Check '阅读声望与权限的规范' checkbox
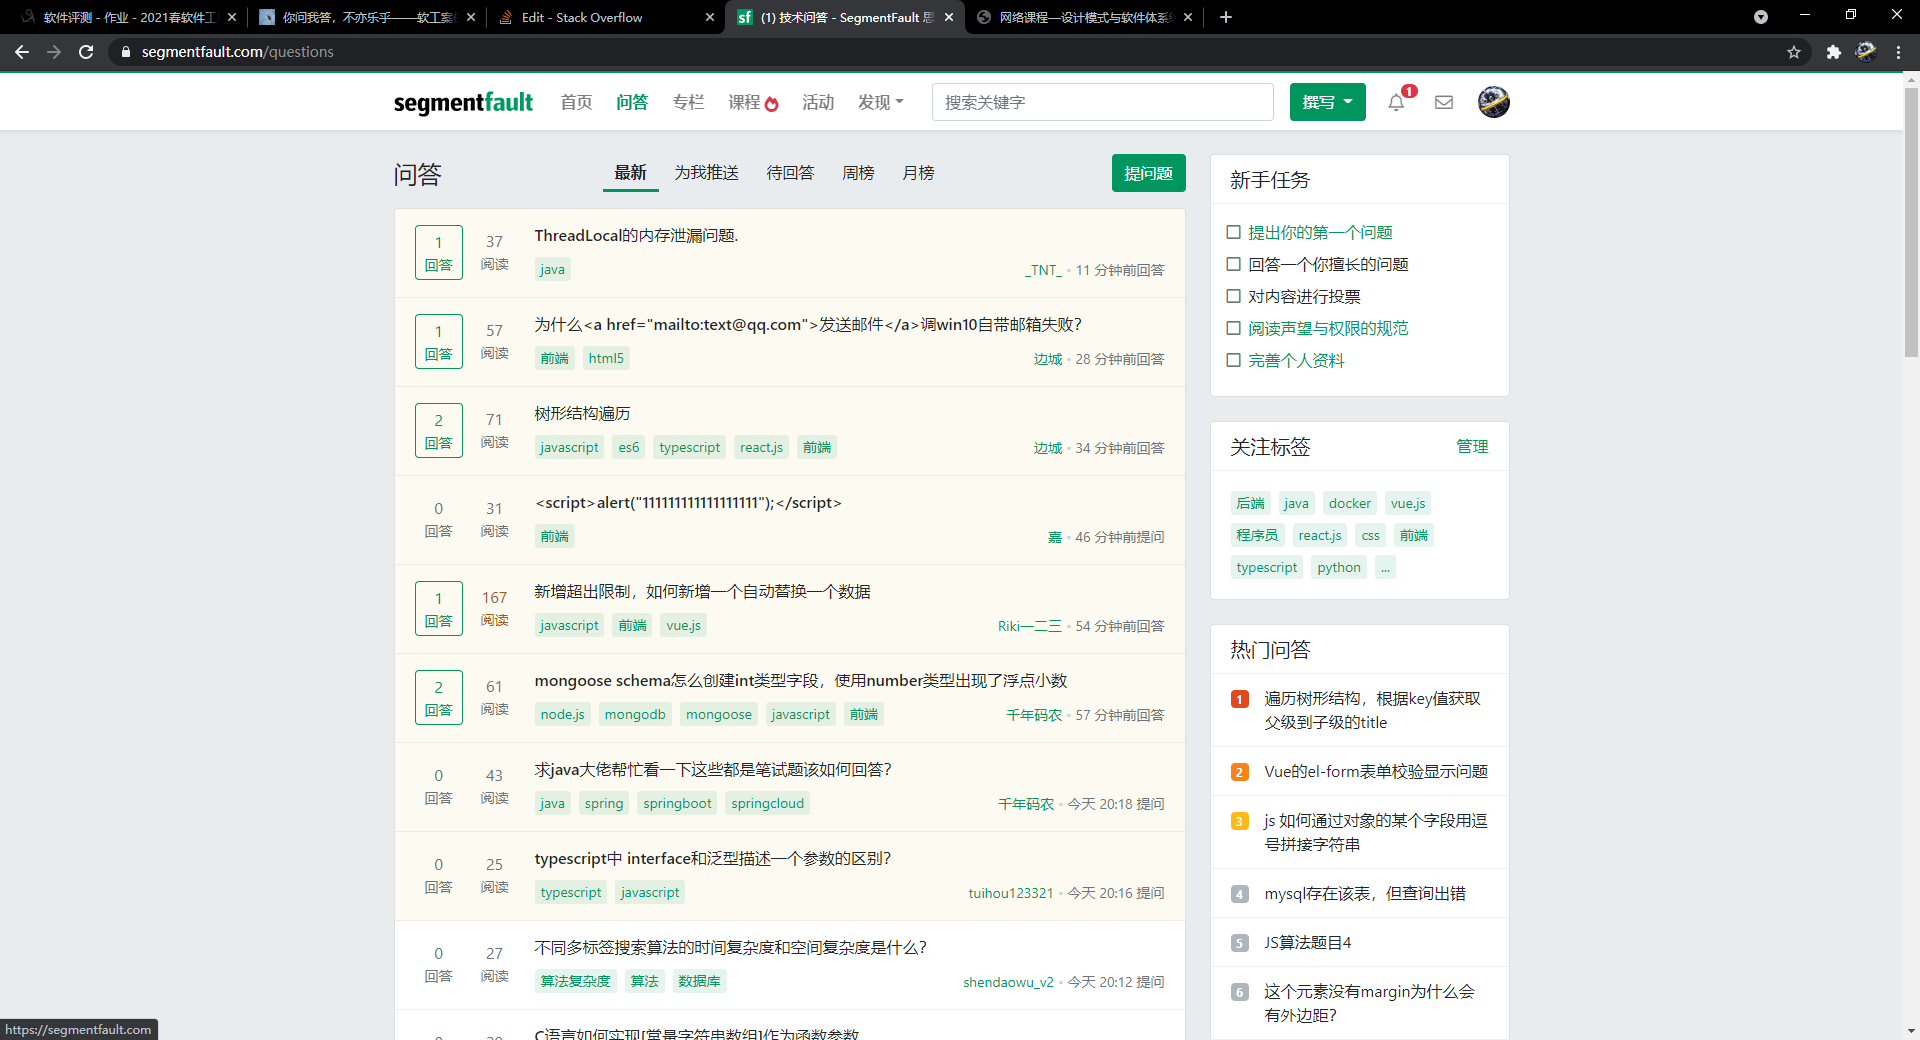 1234,328
